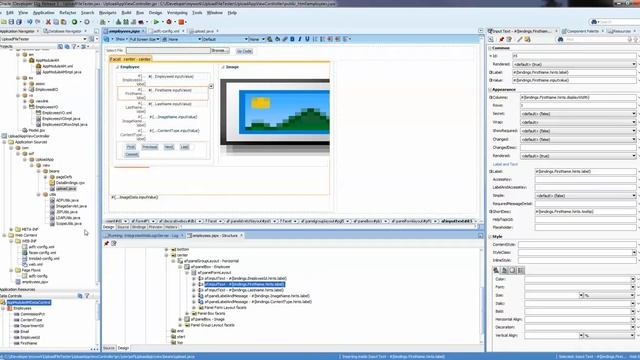Image resolution: width=640 pixels, height=360 pixels.
Task: Click the green Run arrow in main toolbar
Action: [x=156, y=22]
